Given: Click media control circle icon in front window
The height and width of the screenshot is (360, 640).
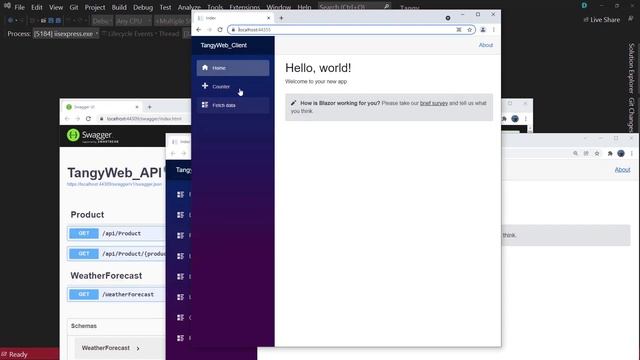Looking at the screenshot, I should click(448, 18).
